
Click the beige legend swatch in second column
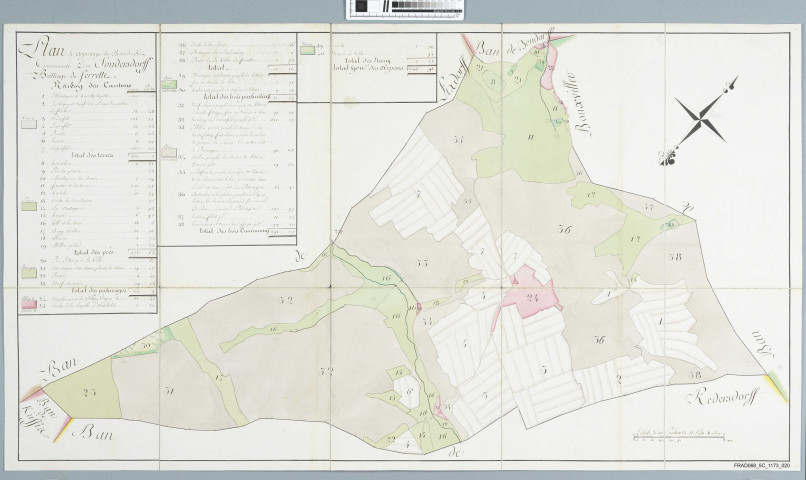168,86
